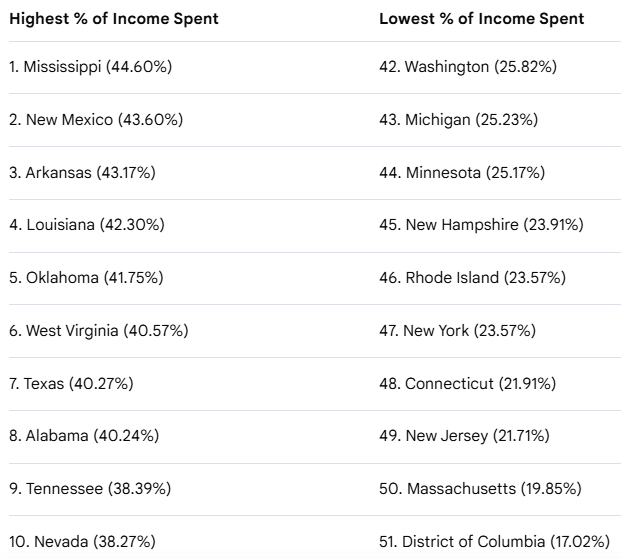Select the New Mexico (43.60%) row
621x559 pixels.
coord(96,120)
